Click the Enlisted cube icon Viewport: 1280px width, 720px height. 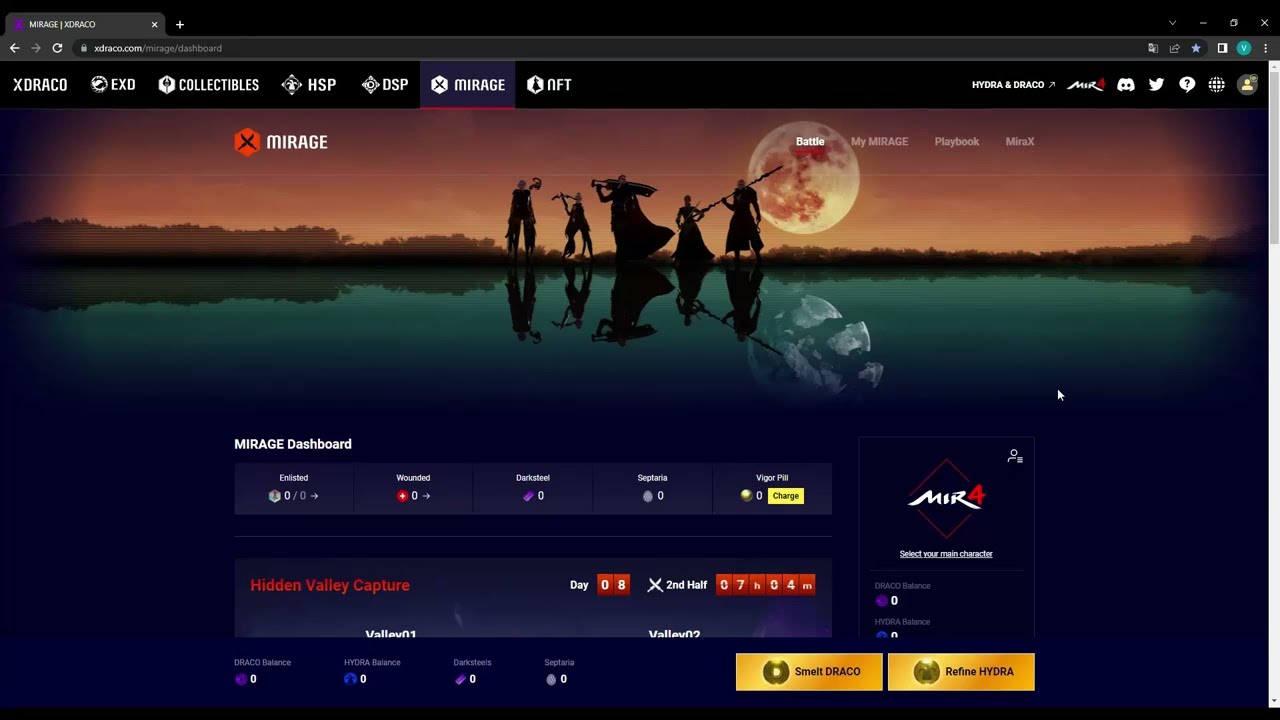pos(275,496)
